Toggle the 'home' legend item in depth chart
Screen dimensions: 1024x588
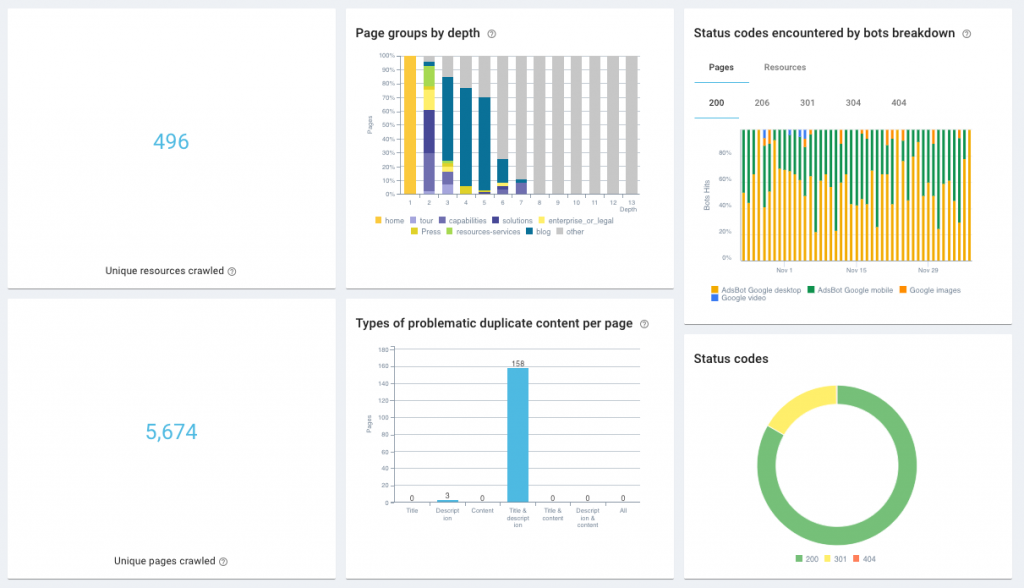(390, 220)
